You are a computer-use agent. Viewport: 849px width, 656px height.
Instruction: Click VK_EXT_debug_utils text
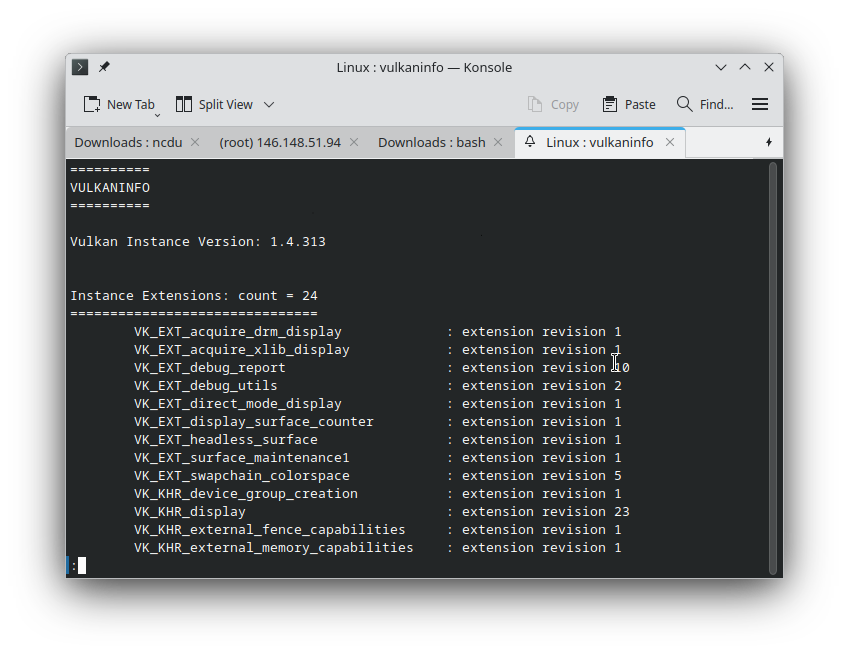coord(206,386)
